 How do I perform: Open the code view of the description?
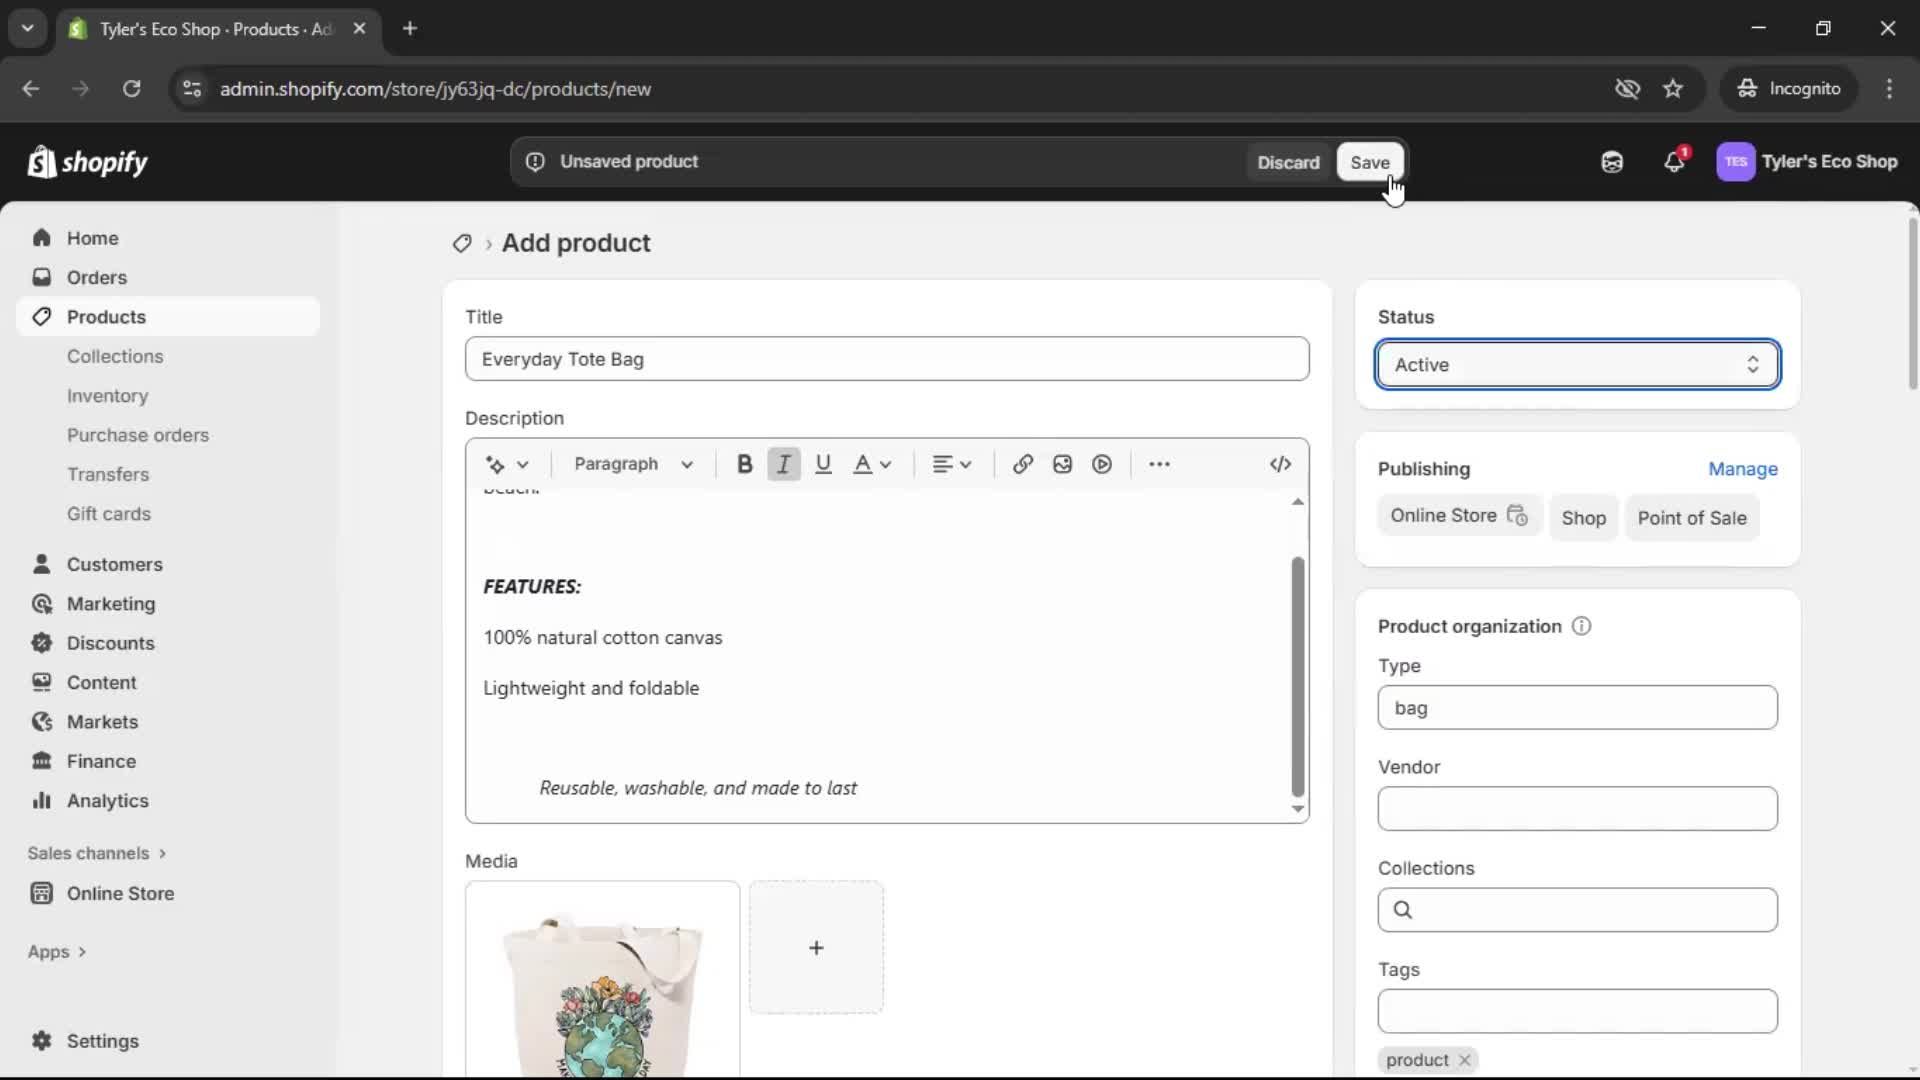tap(1281, 463)
